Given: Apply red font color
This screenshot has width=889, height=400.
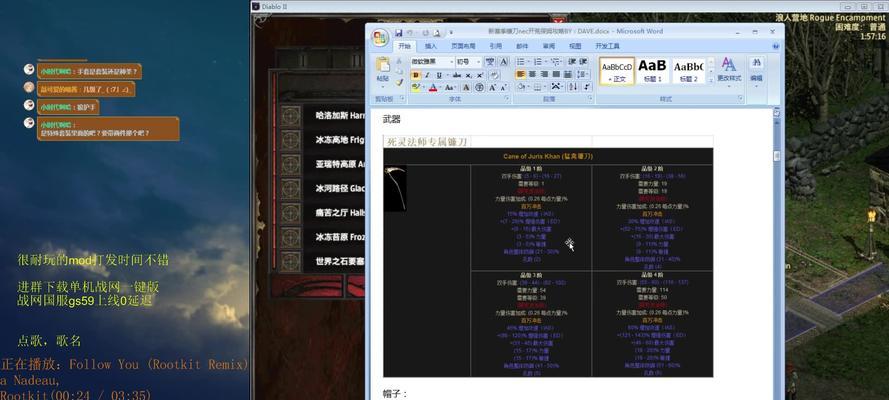Looking at the screenshot, I should click(x=433, y=87).
